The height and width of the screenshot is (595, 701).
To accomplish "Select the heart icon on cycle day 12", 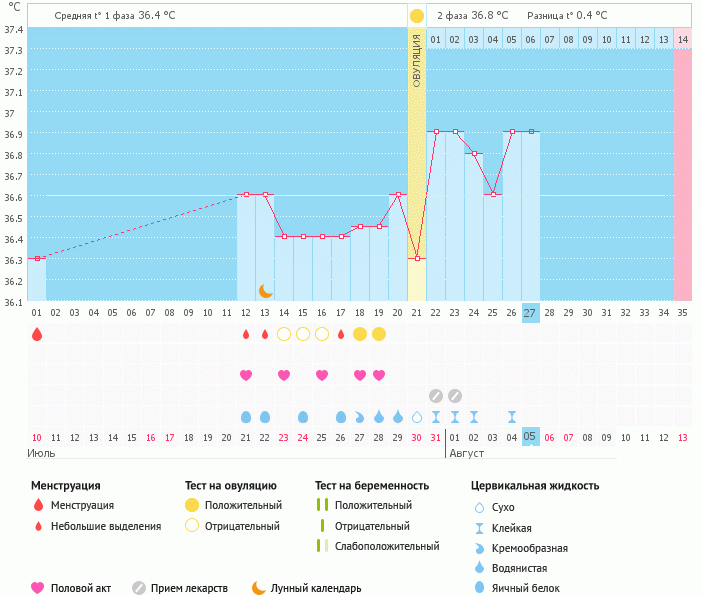I will (x=246, y=375).
